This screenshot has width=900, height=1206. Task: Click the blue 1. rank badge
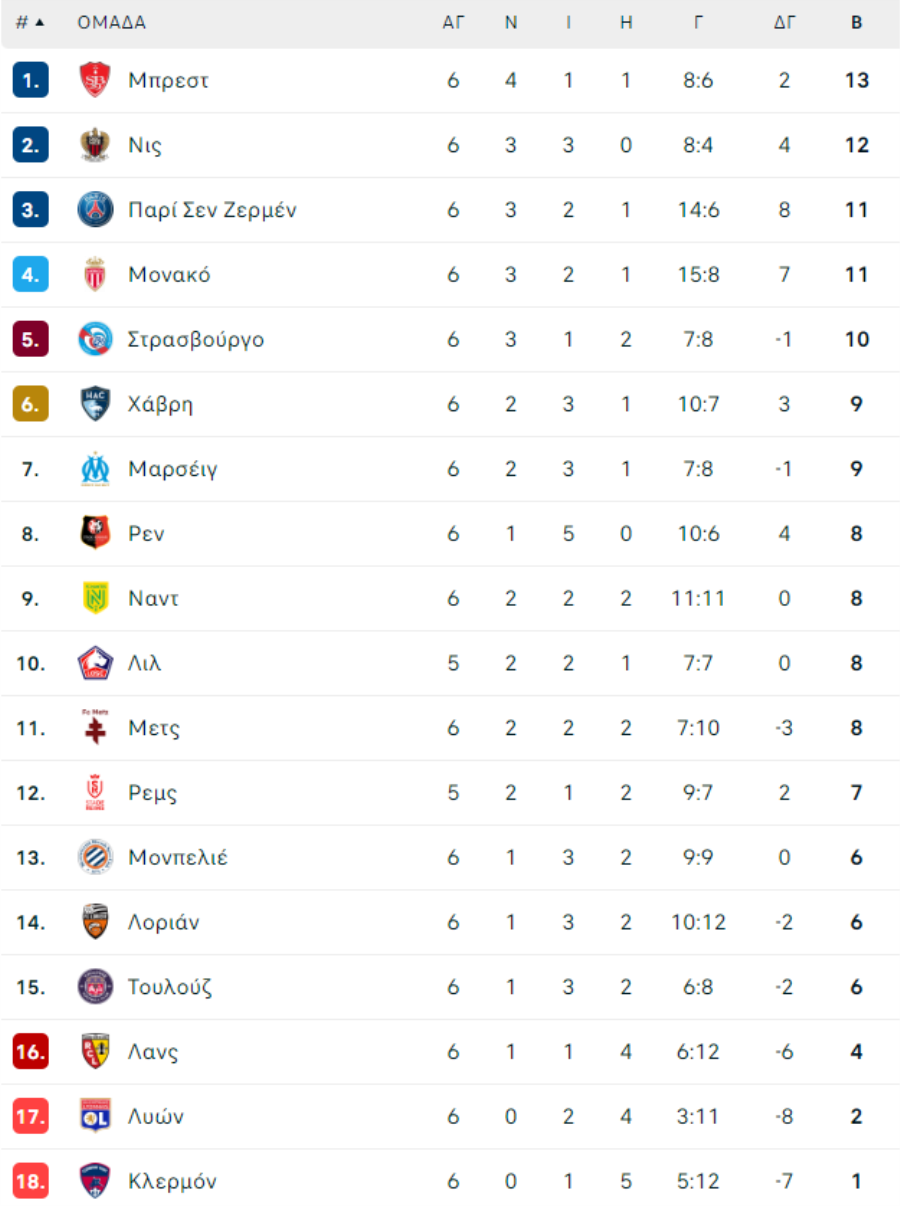[x=30, y=80]
